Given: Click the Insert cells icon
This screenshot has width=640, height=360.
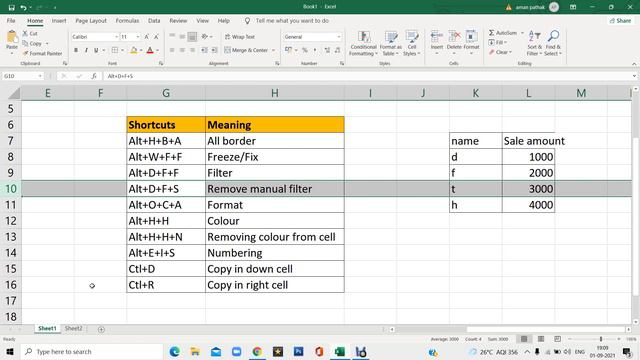Looking at the screenshot, I should click(436, 37).
